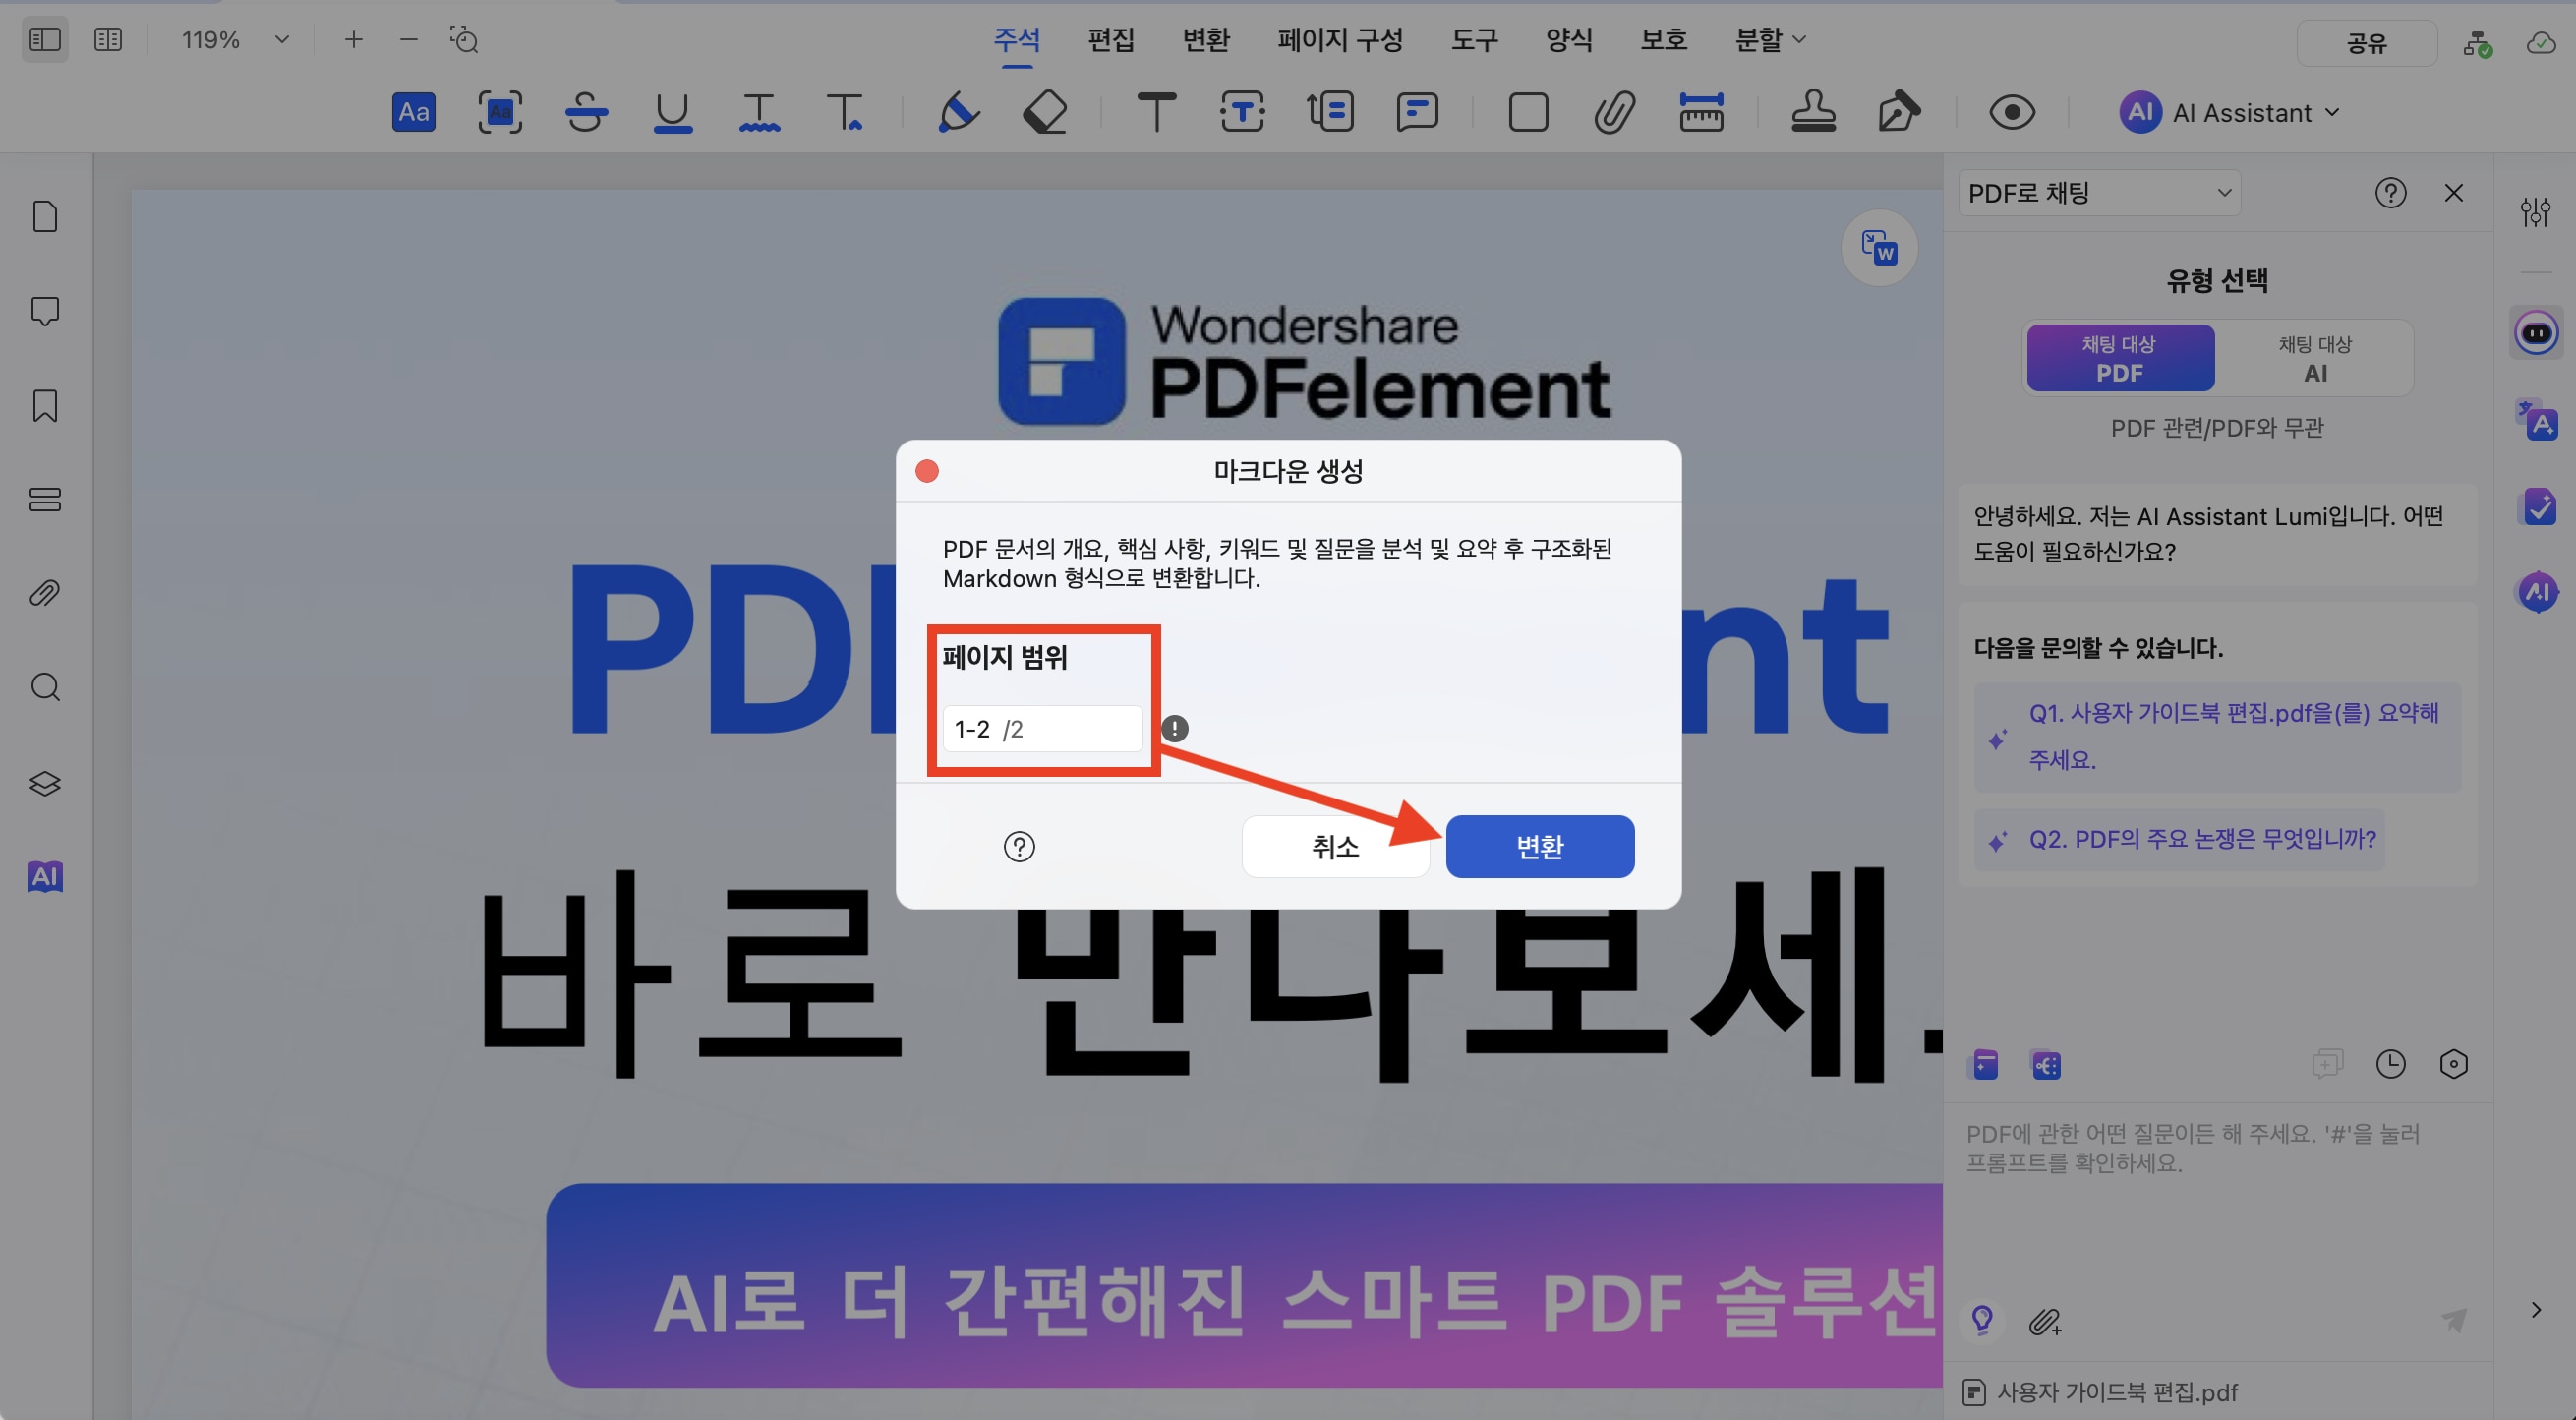Viewport: 2576px width, 1420px height.
Task: Open the 변환 tab in top menu
Action: click(x=1206, y=40)
